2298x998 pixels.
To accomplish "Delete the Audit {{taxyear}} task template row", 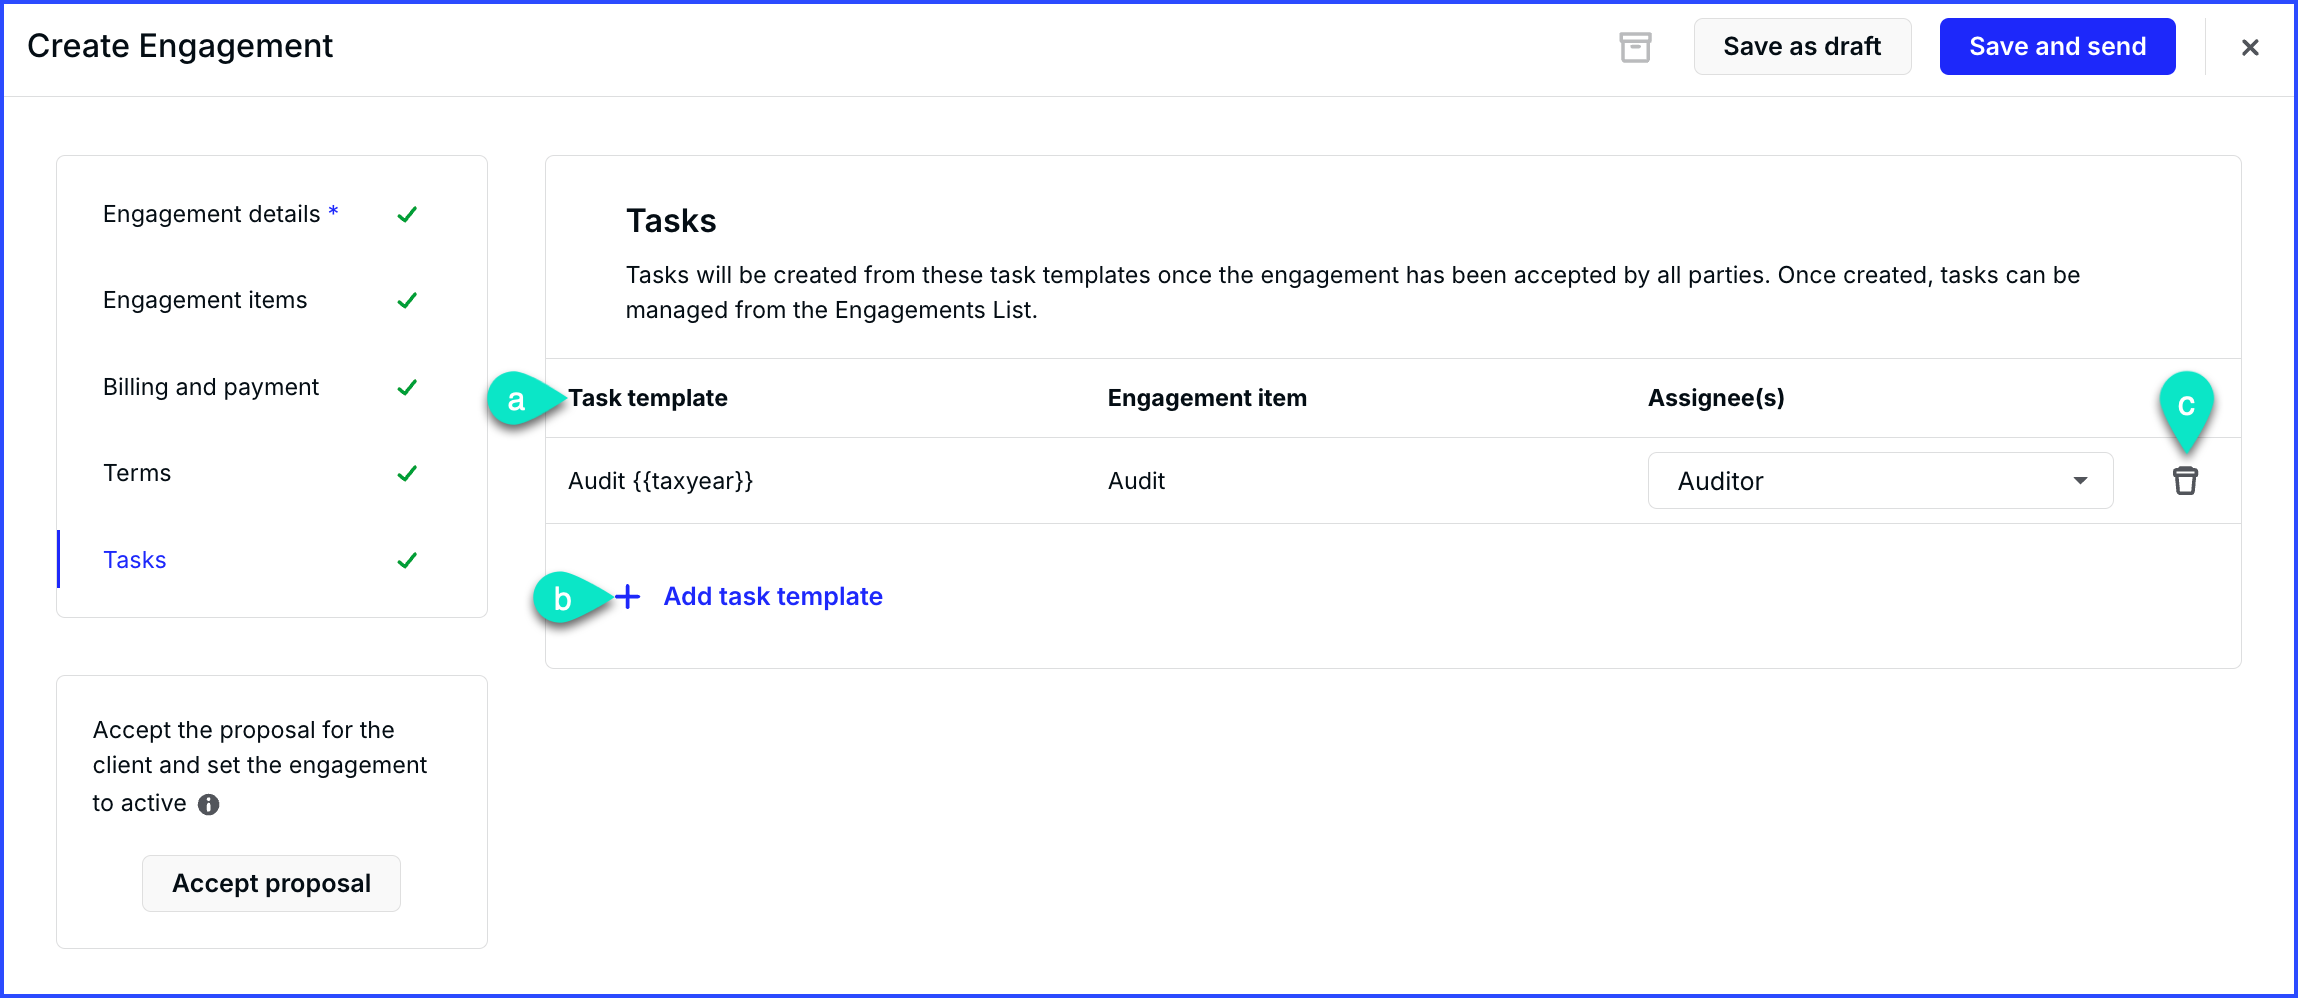I will 2185,481.
